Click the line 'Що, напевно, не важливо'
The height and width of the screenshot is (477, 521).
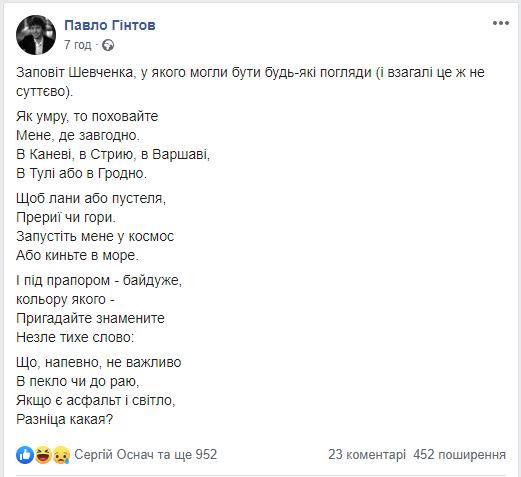[x=99, y=362]
